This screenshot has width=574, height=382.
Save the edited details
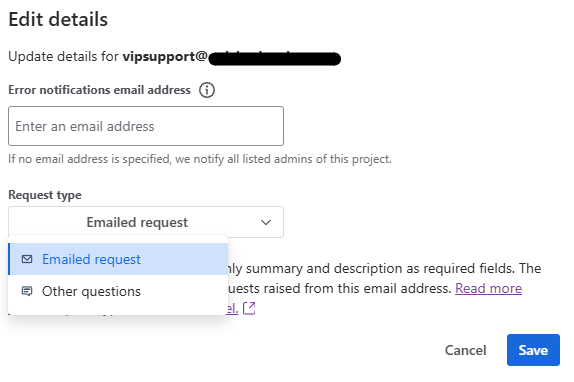click(533, 350)
